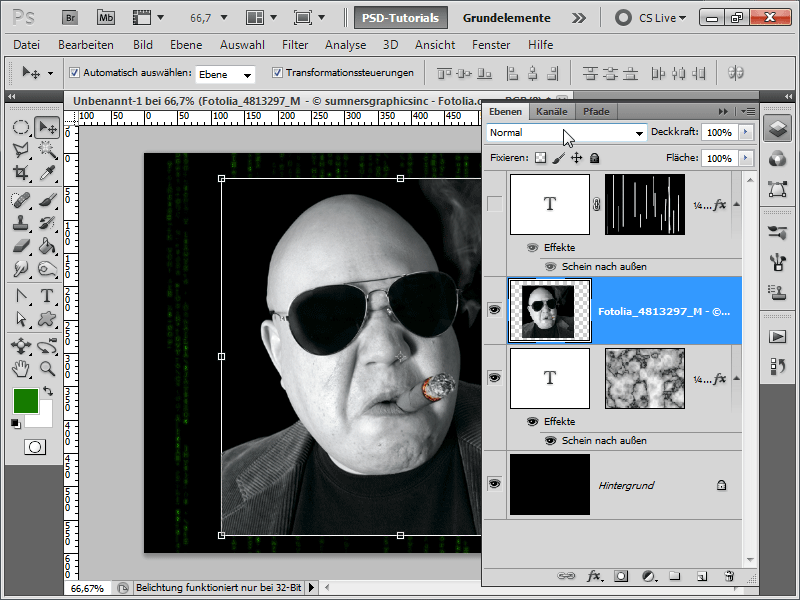The height and width of the screenshot is (600, 800).
Task: Select the Clone Stamp tool
Action: click(x=20, y=223)
